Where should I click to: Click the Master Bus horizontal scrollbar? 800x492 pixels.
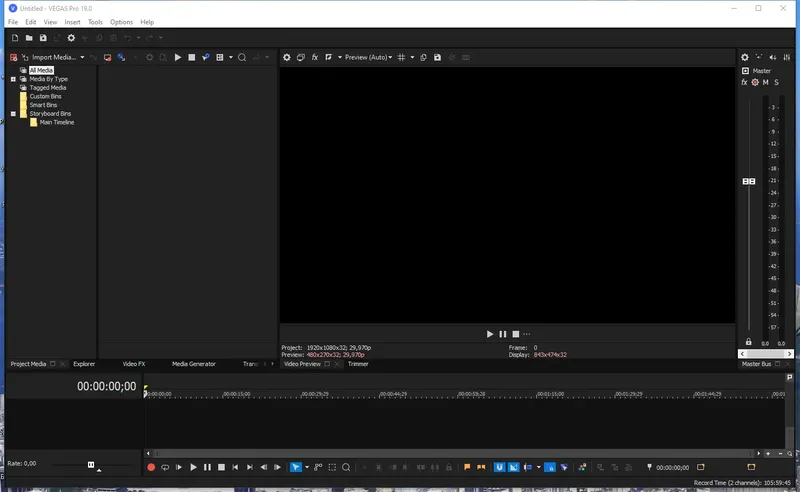pos(765,354)
